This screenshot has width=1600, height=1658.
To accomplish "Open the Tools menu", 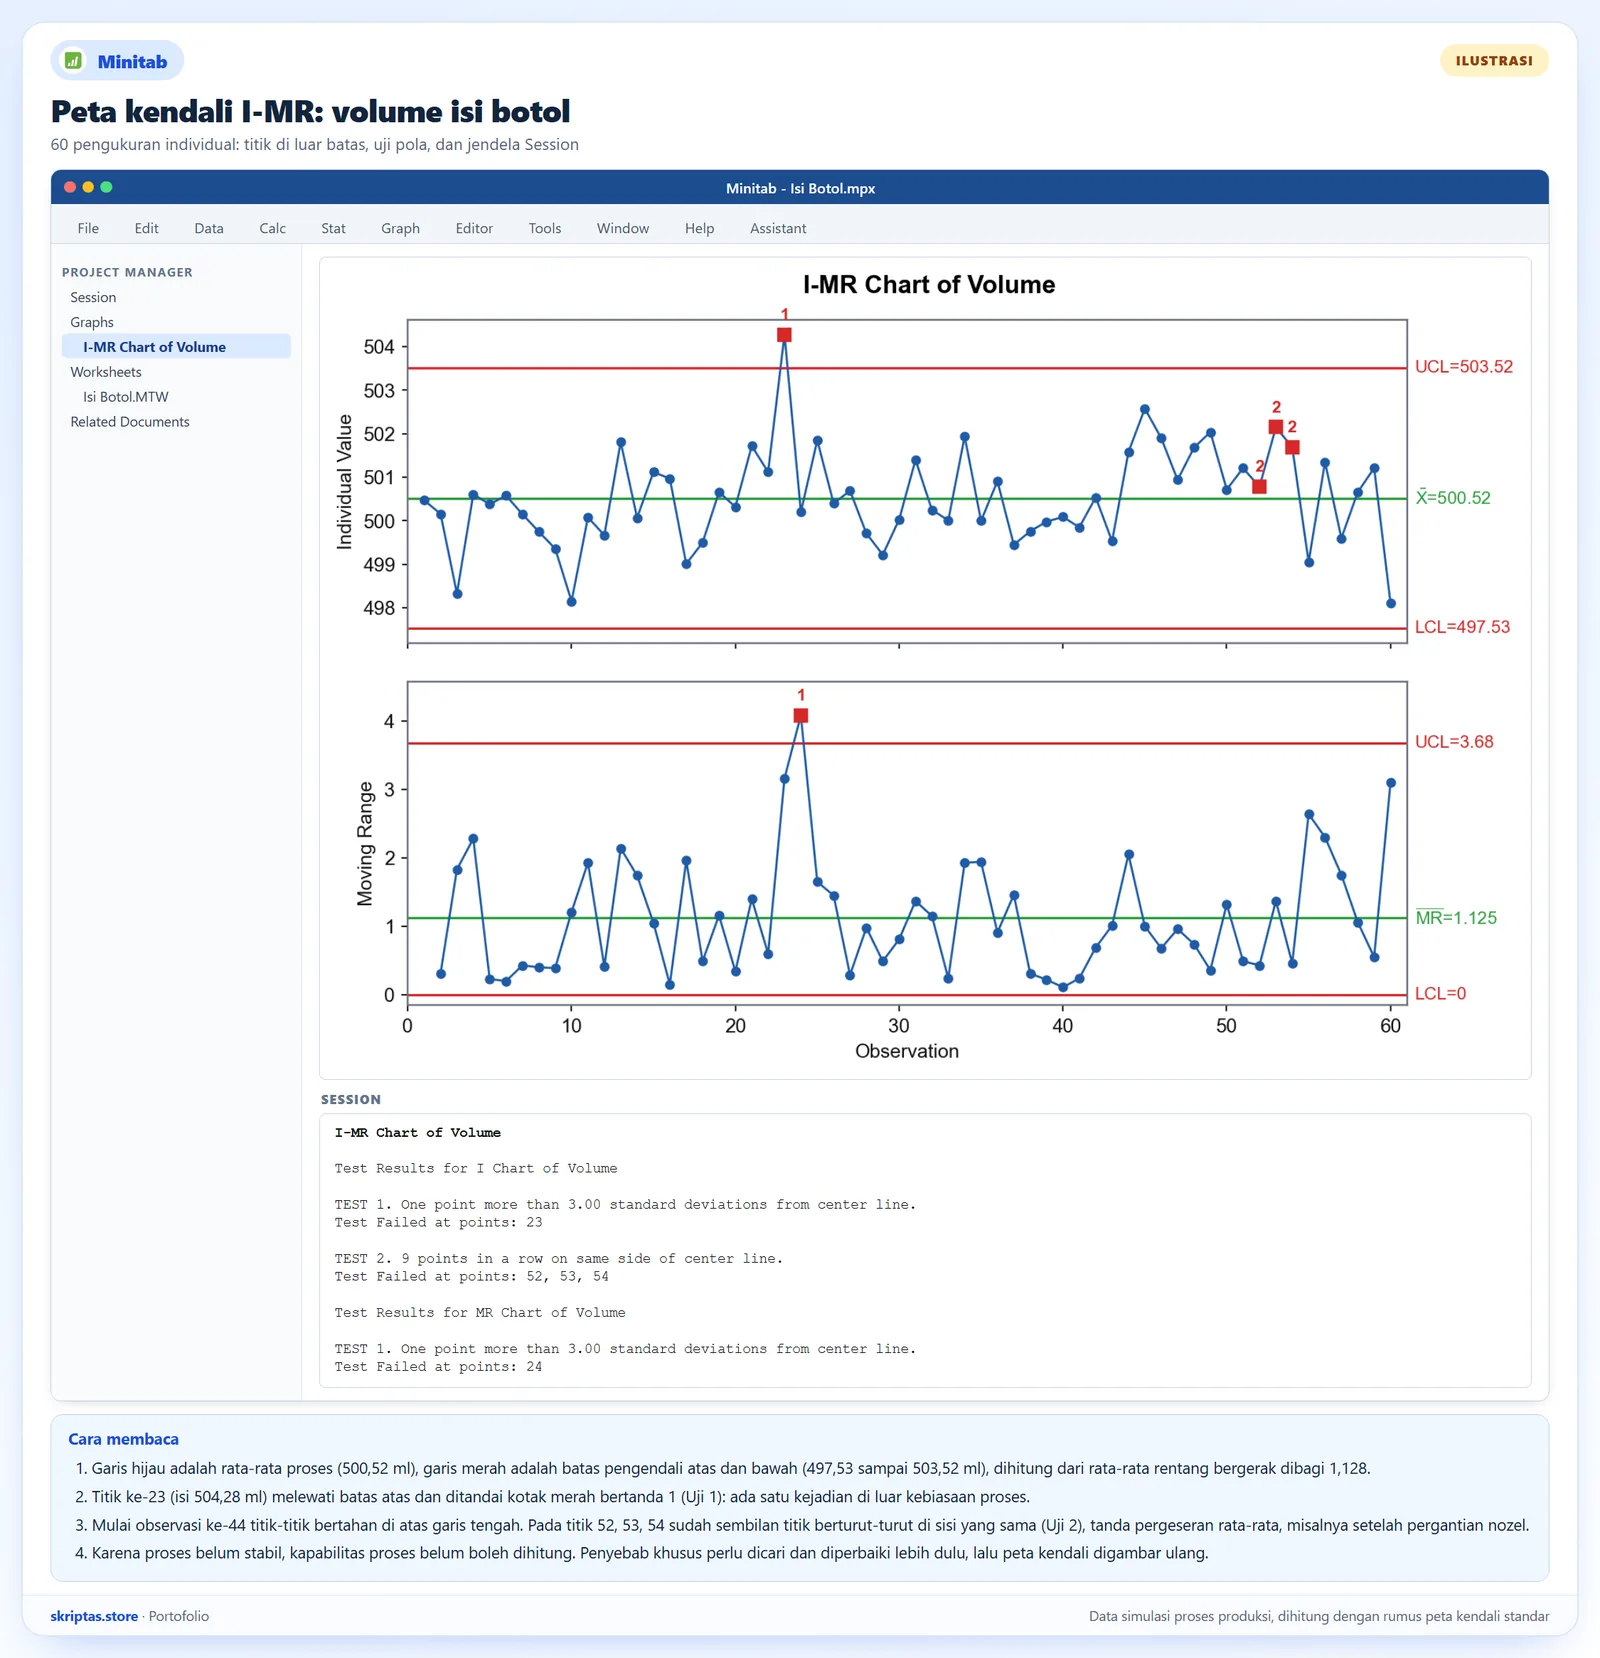I will point(545,228).
